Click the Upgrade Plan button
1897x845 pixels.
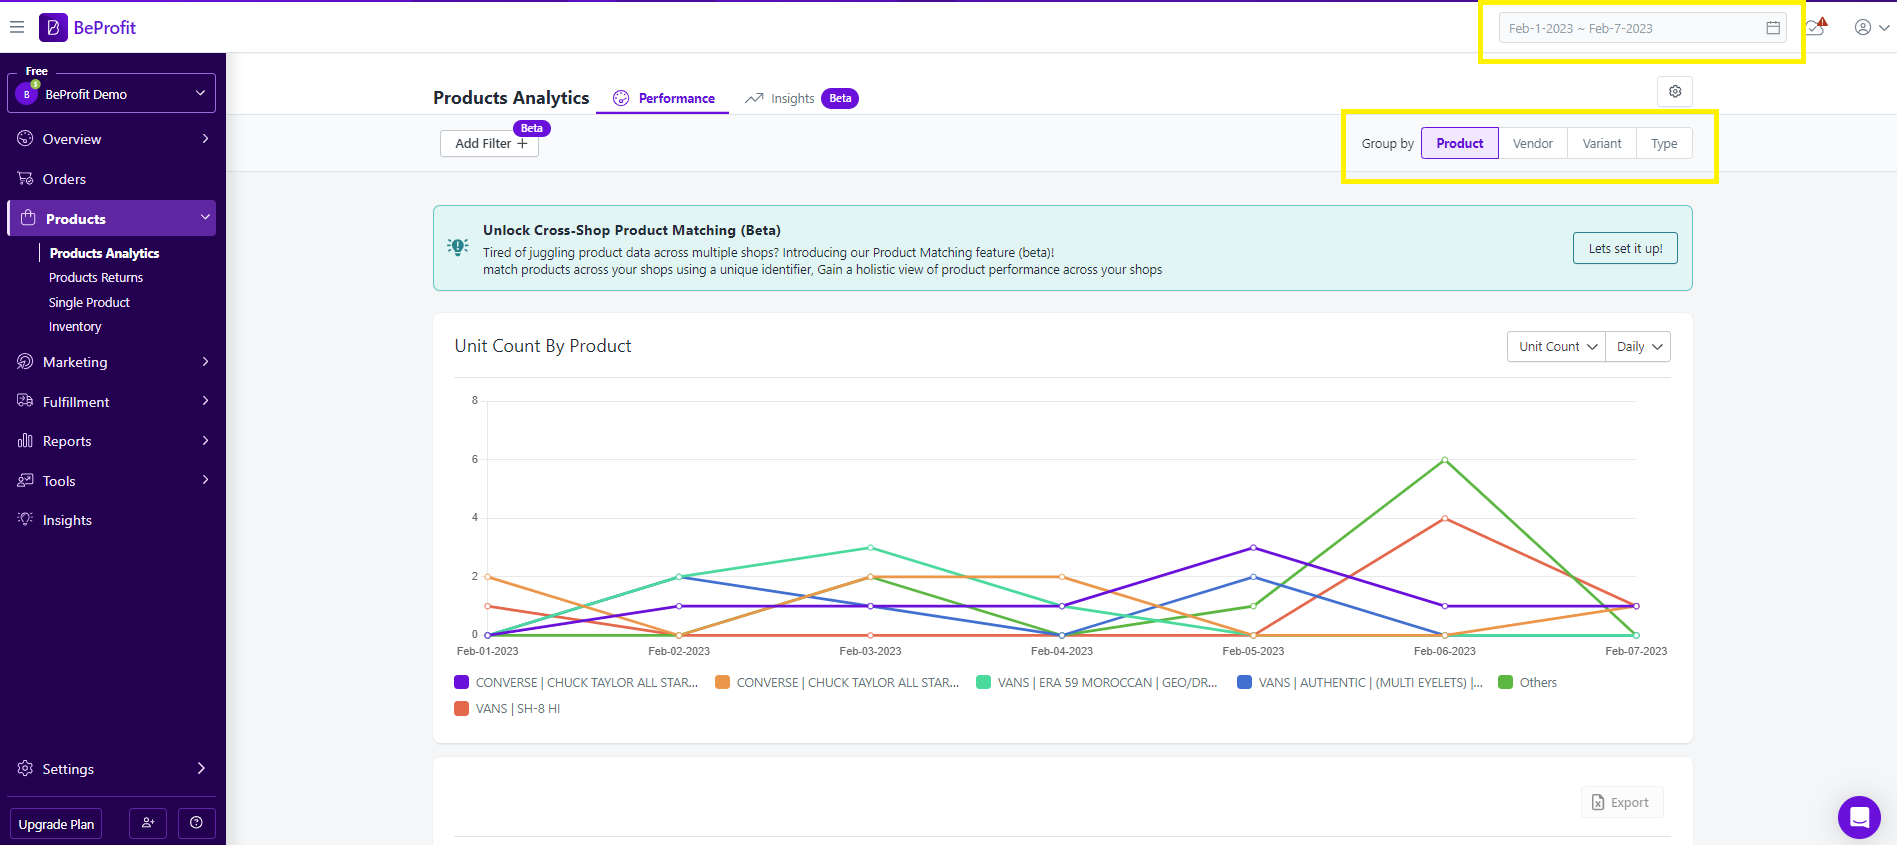[x=56, y=824]
